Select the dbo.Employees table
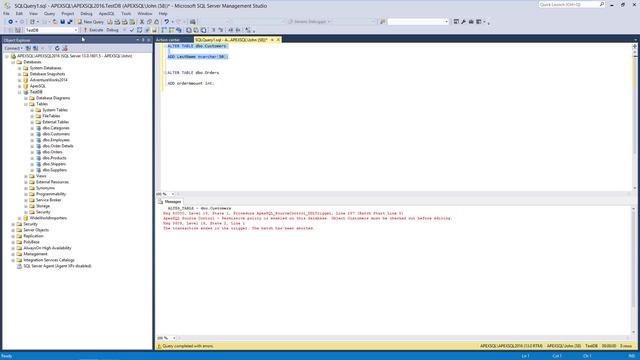Image resolution: width=640 pixels, height=360 pixels. (x=56, y=140)
